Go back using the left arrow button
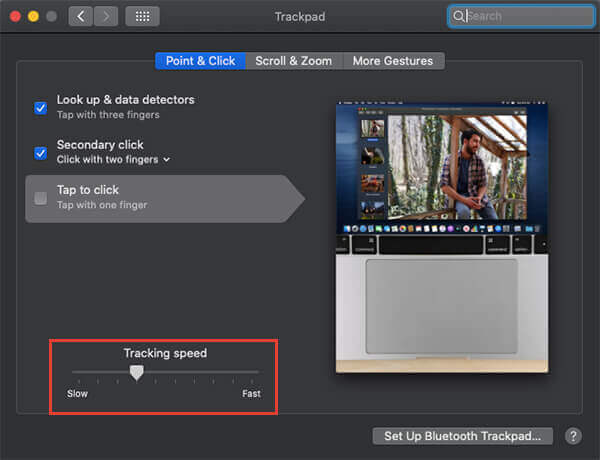 (x=81, y=16)
